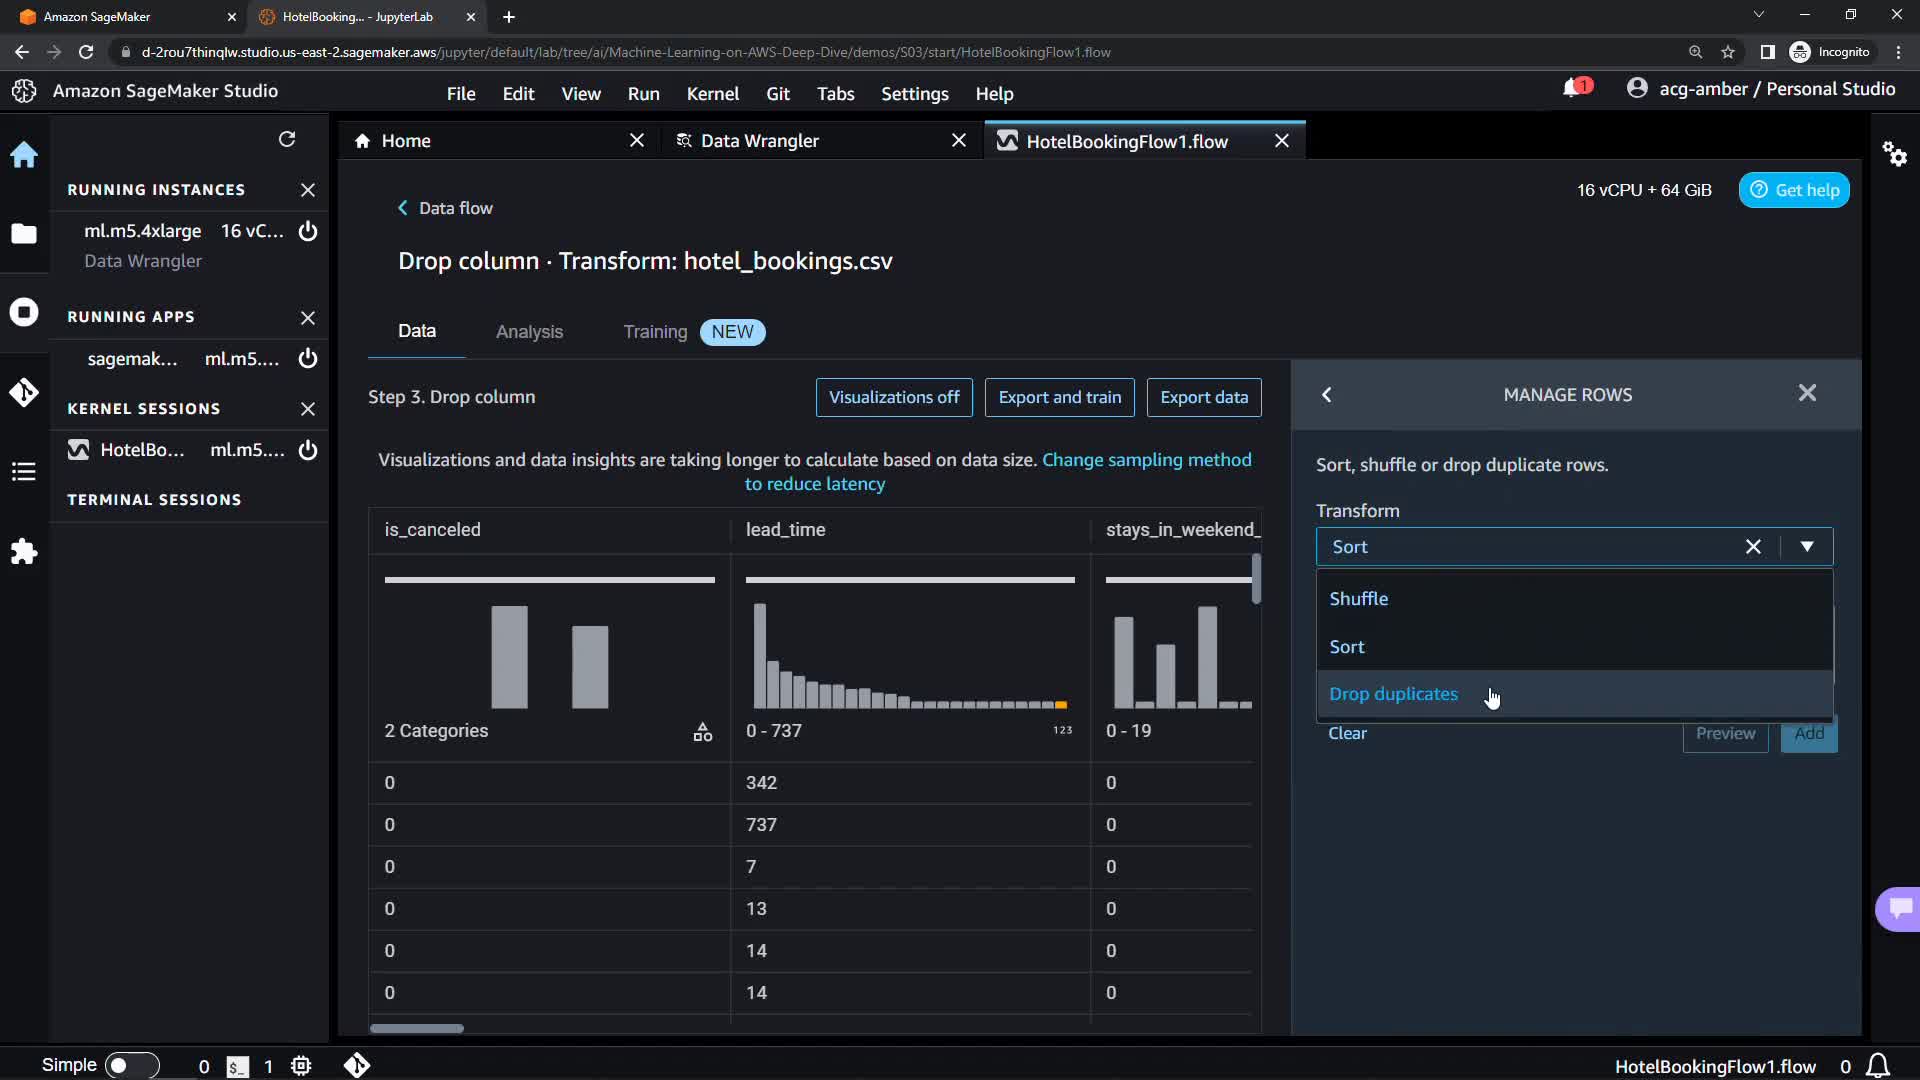Open the Kernel menu
The image size is (1920, 1080).
click(712, 94)
